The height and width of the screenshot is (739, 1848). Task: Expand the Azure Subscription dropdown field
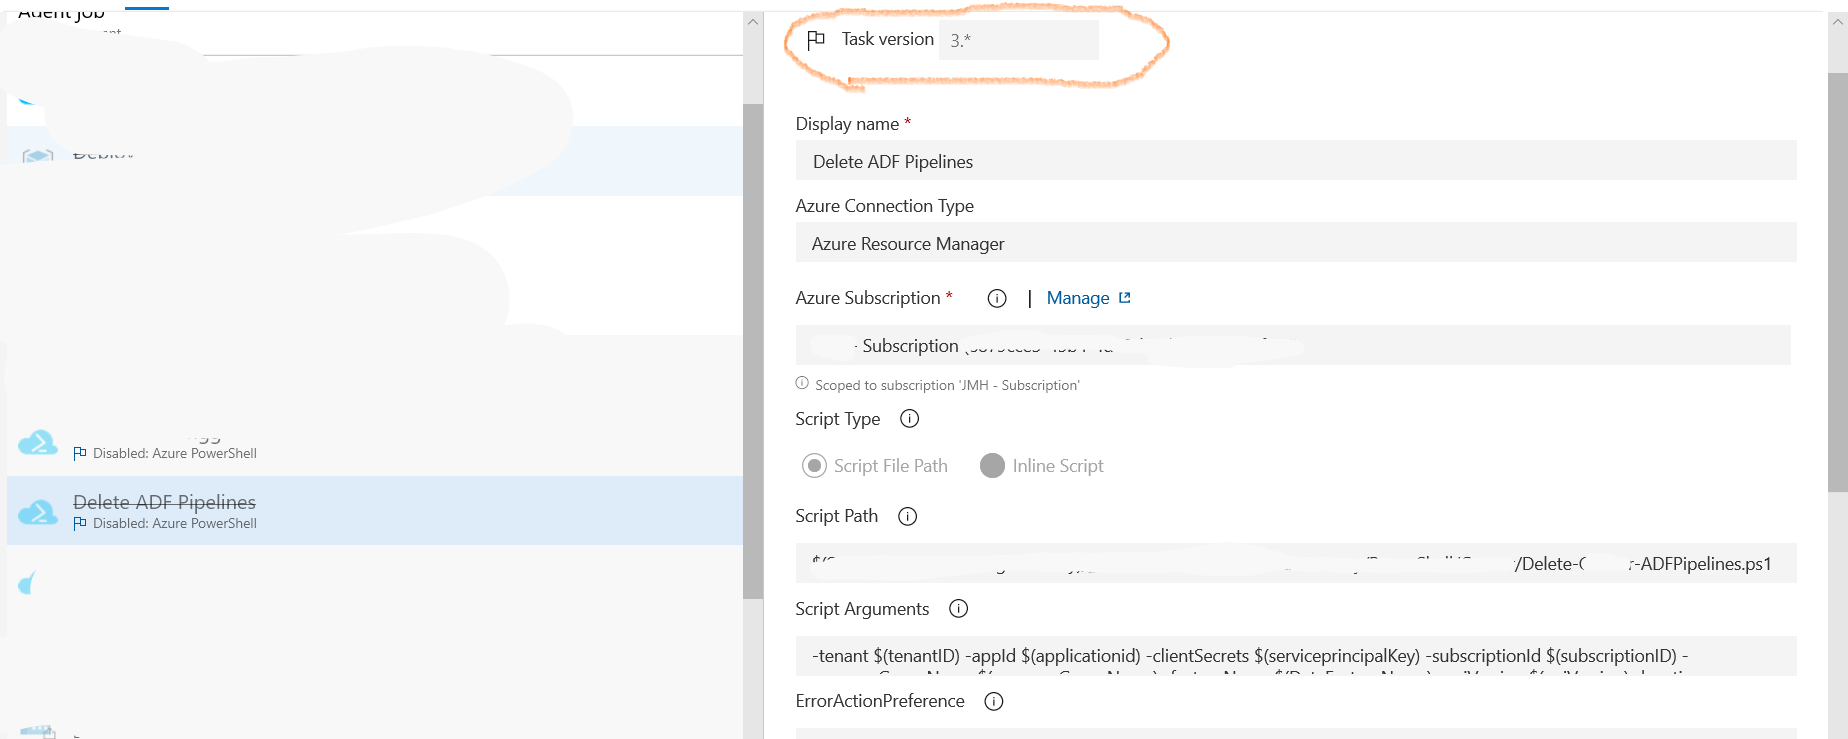click(1292, 345)
